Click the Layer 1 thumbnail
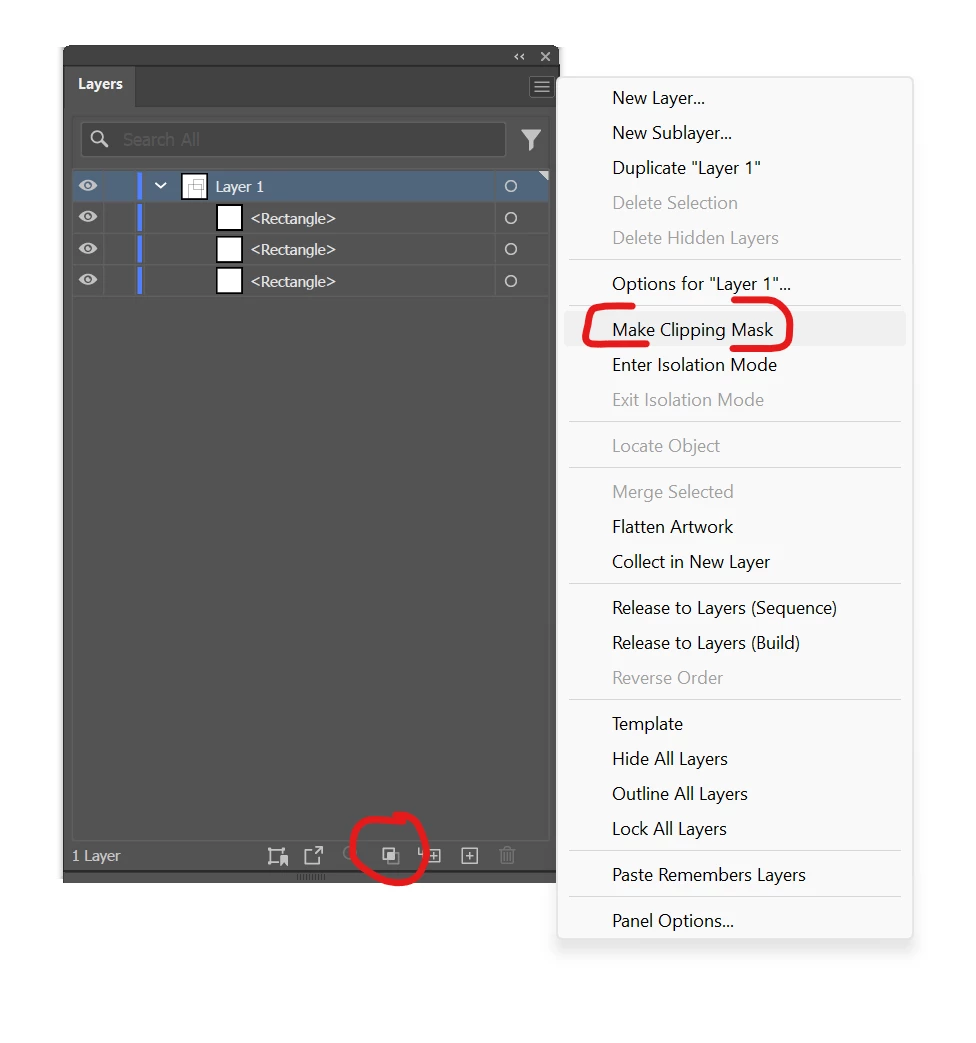Image resolution: width=976 pixels, height=1043 pixels. [x=194, y=187]
